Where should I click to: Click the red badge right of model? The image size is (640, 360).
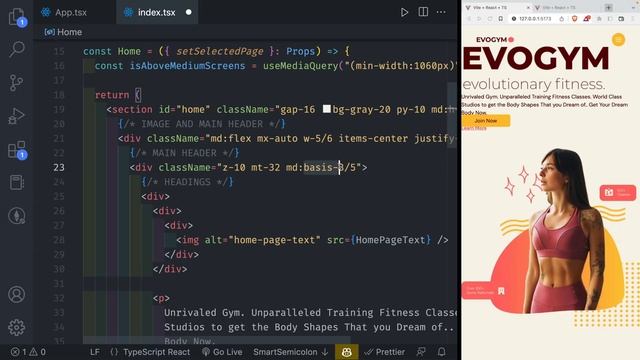pyautogui.click(x=618, y=193)
